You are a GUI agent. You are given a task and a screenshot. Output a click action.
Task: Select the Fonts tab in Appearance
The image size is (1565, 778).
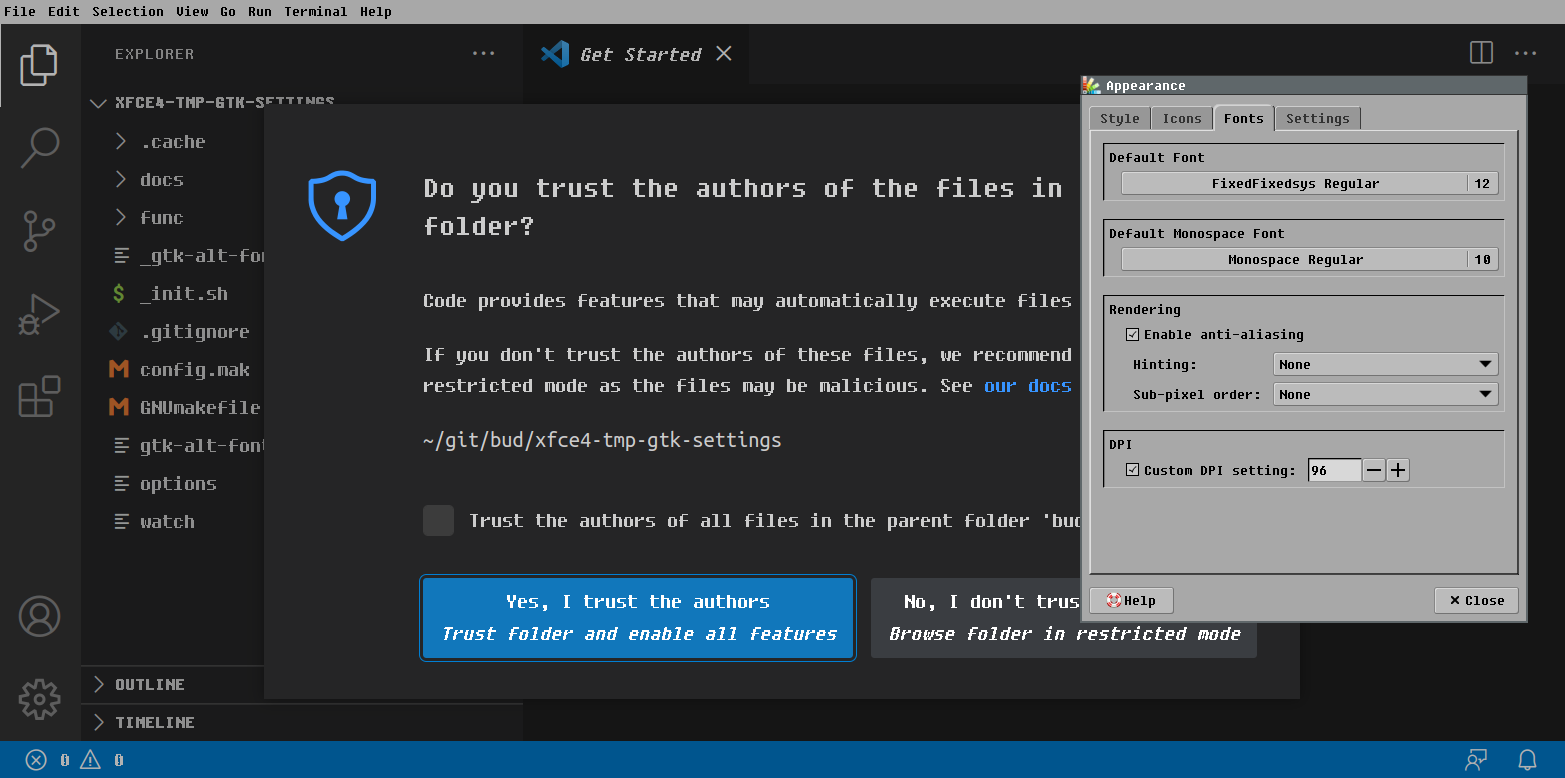[1244, 118]
